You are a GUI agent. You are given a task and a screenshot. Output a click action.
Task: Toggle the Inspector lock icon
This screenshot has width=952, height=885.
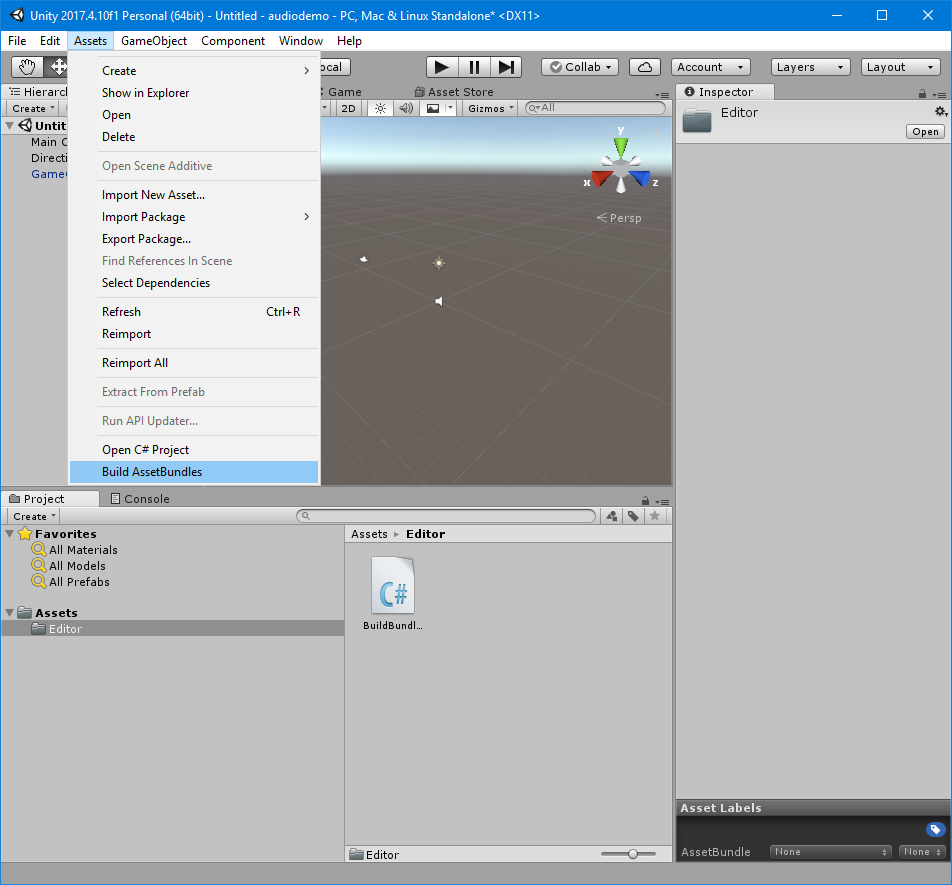(922, 93)
